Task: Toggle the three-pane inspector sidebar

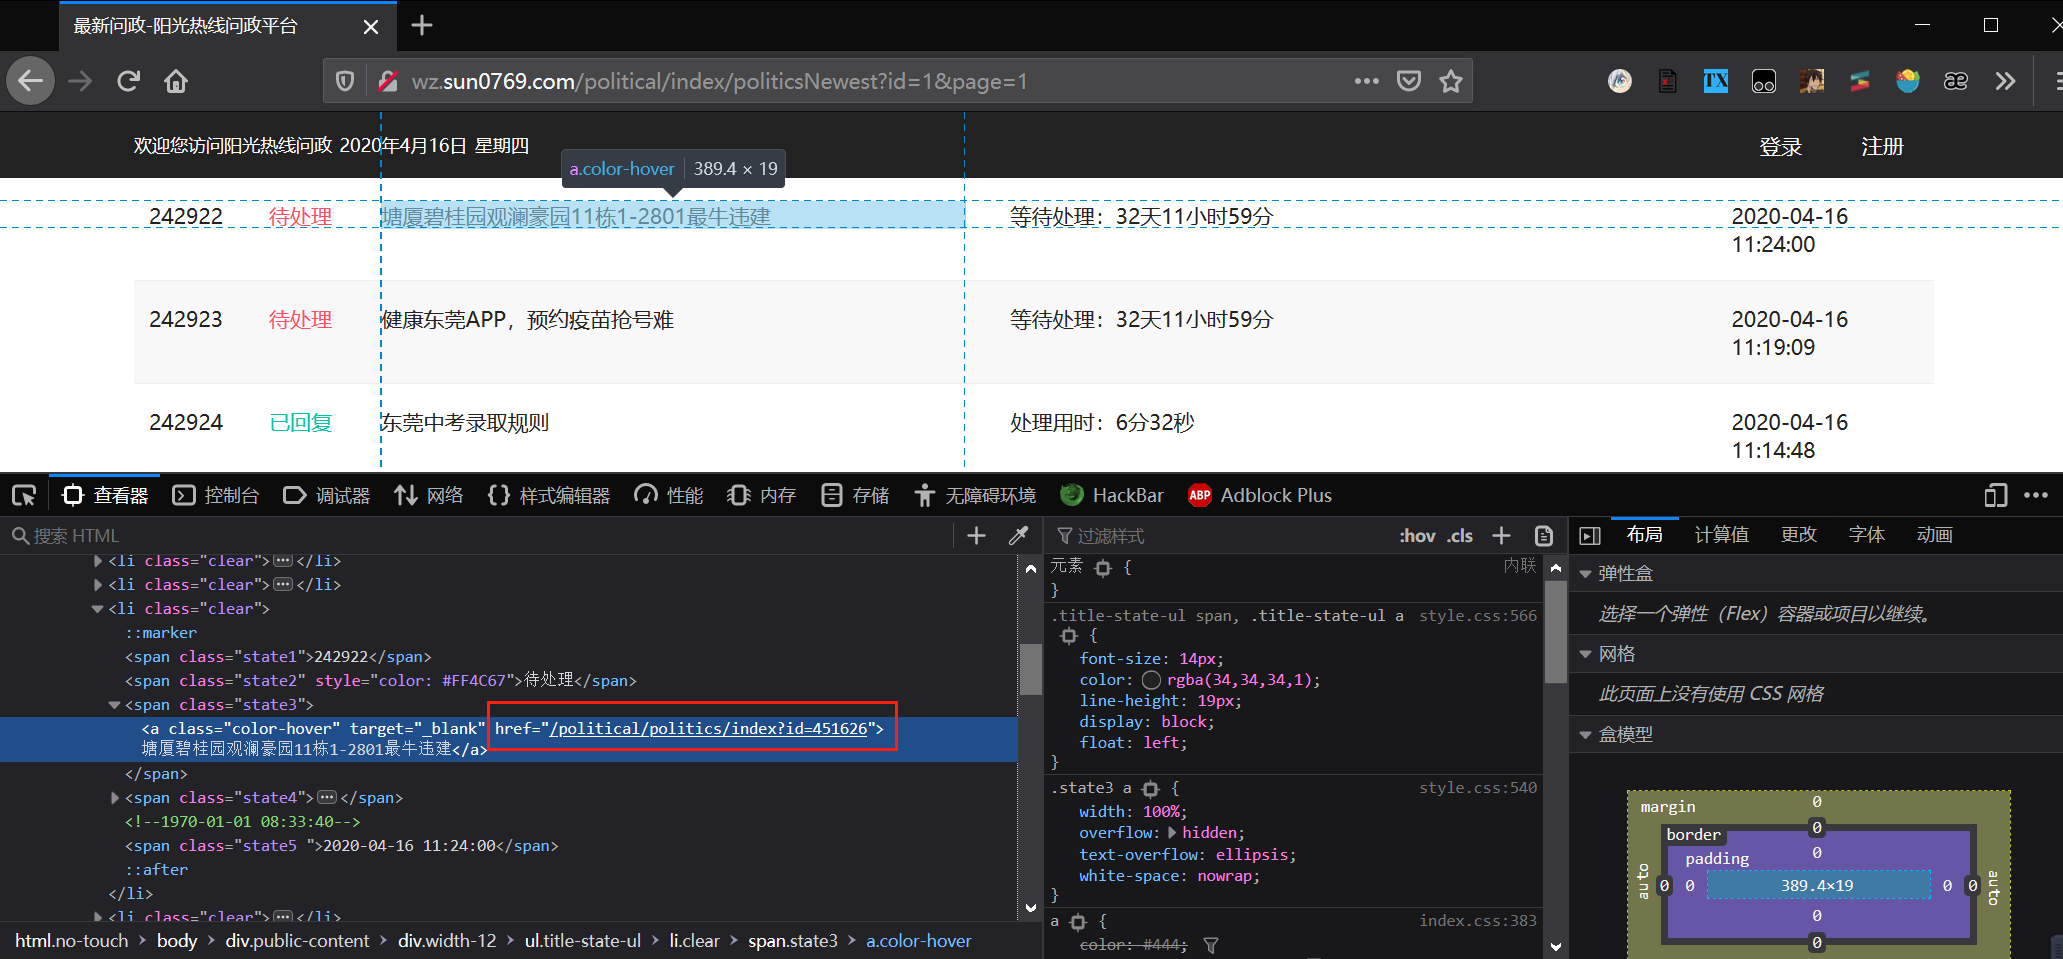Action: click(x=1590, y=536)
